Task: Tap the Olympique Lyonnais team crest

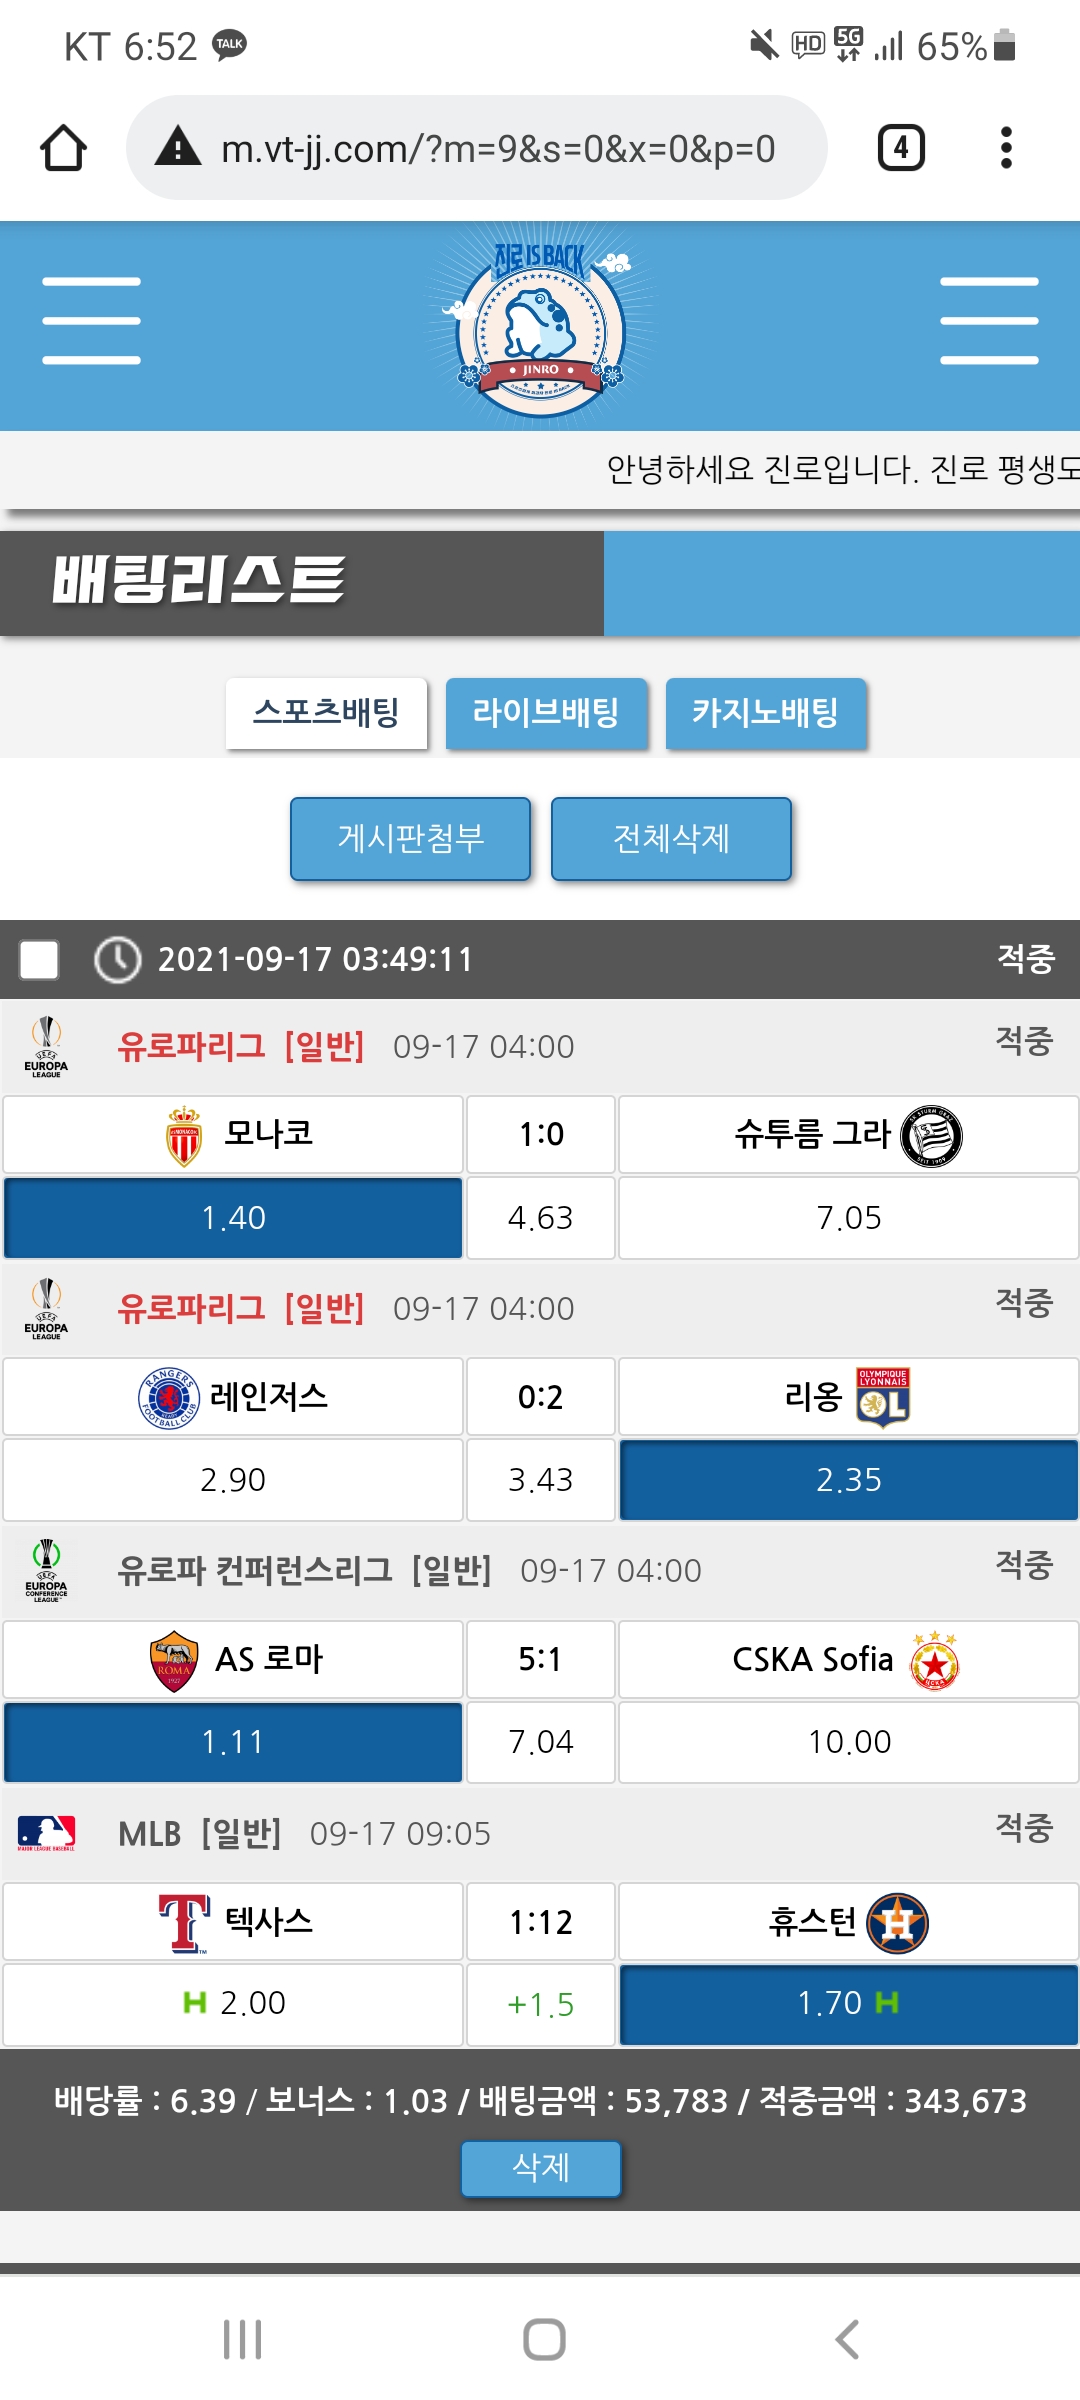Action: (x=883, y=1397)
